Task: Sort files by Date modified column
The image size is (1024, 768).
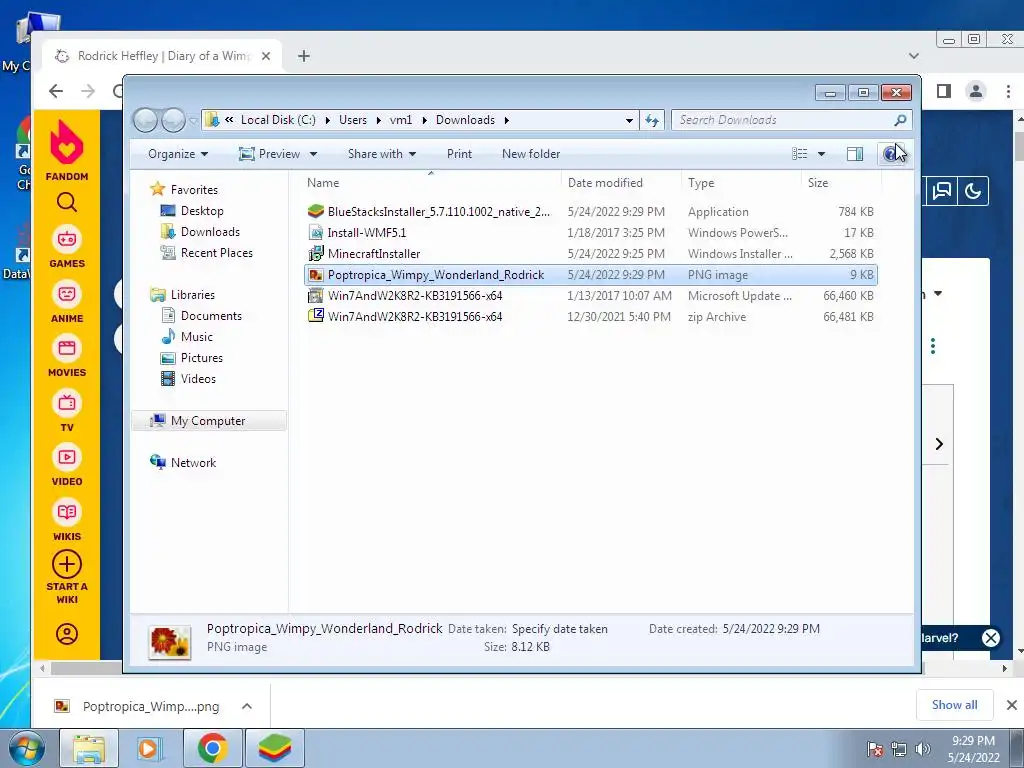Action: coord(620,183)
